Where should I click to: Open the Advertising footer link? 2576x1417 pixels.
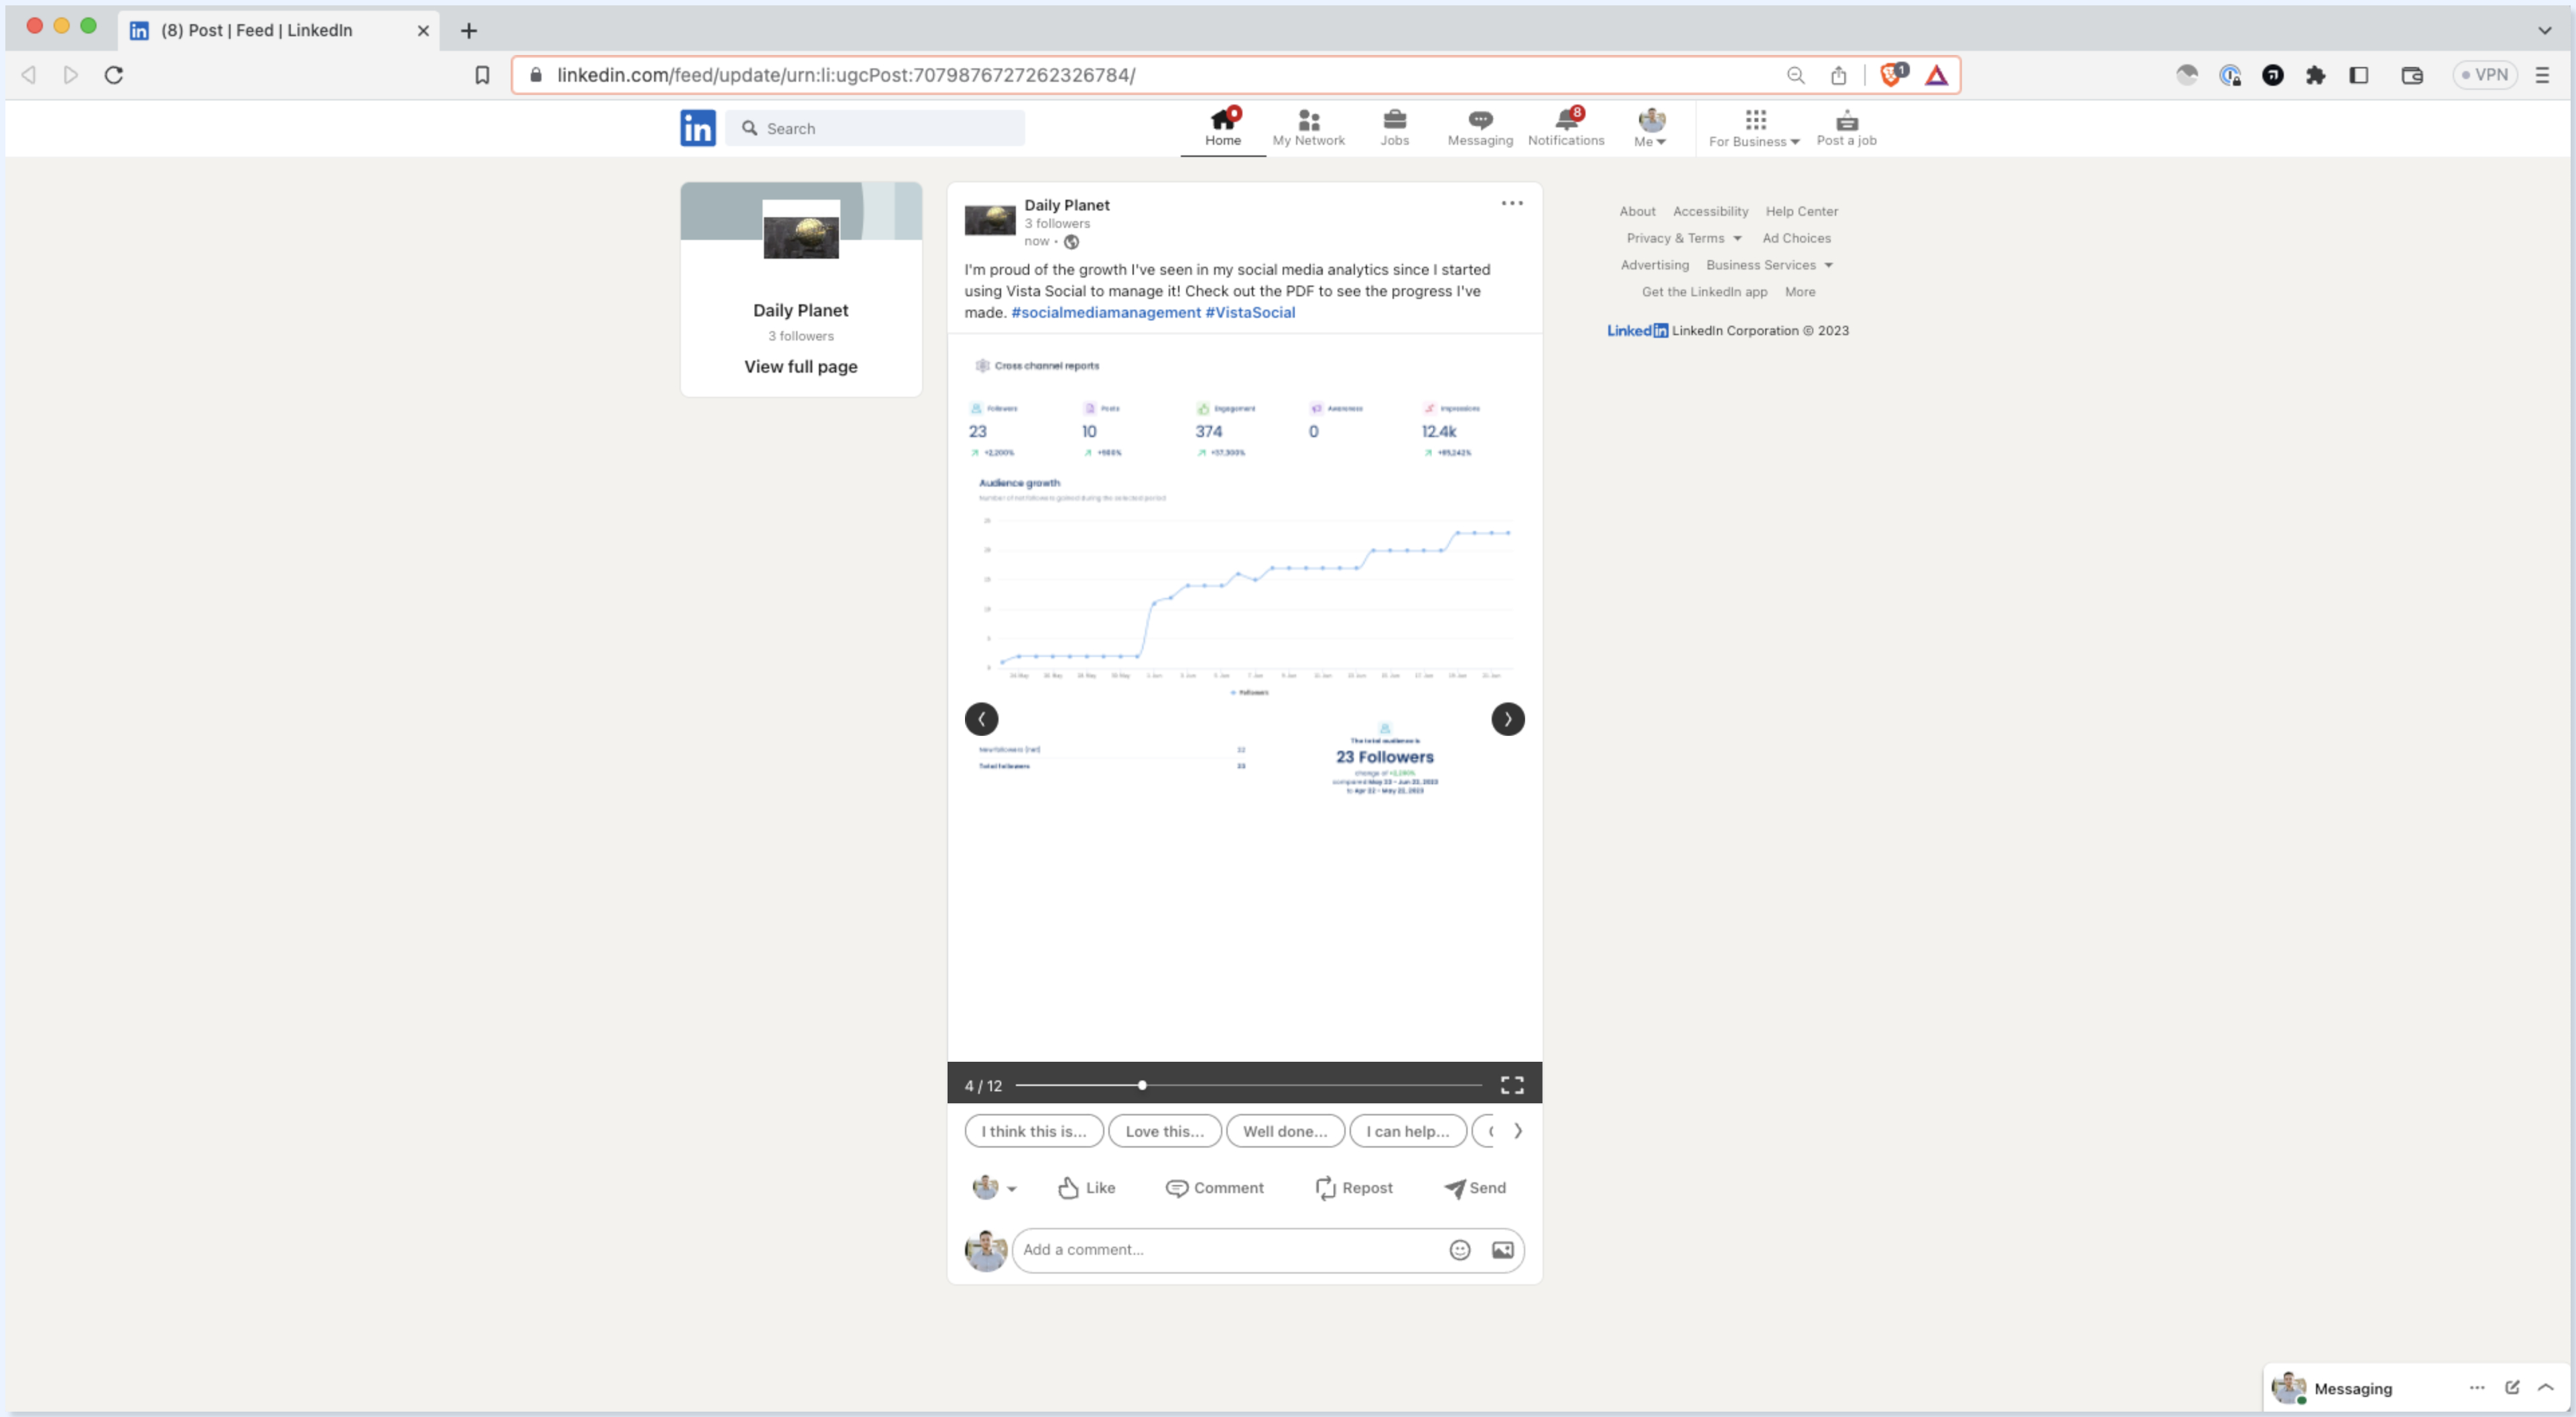coord(1654,265)
